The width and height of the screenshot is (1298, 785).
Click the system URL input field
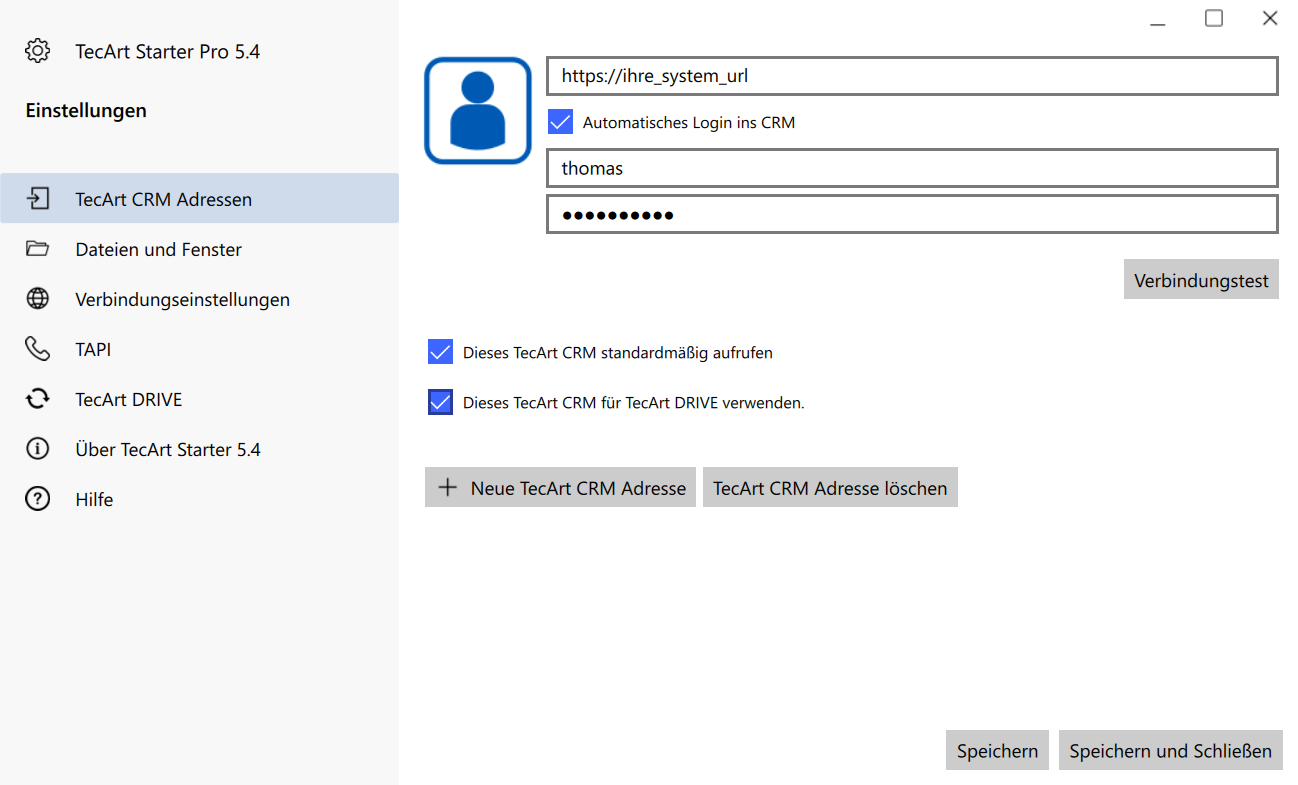click(912, 76)
